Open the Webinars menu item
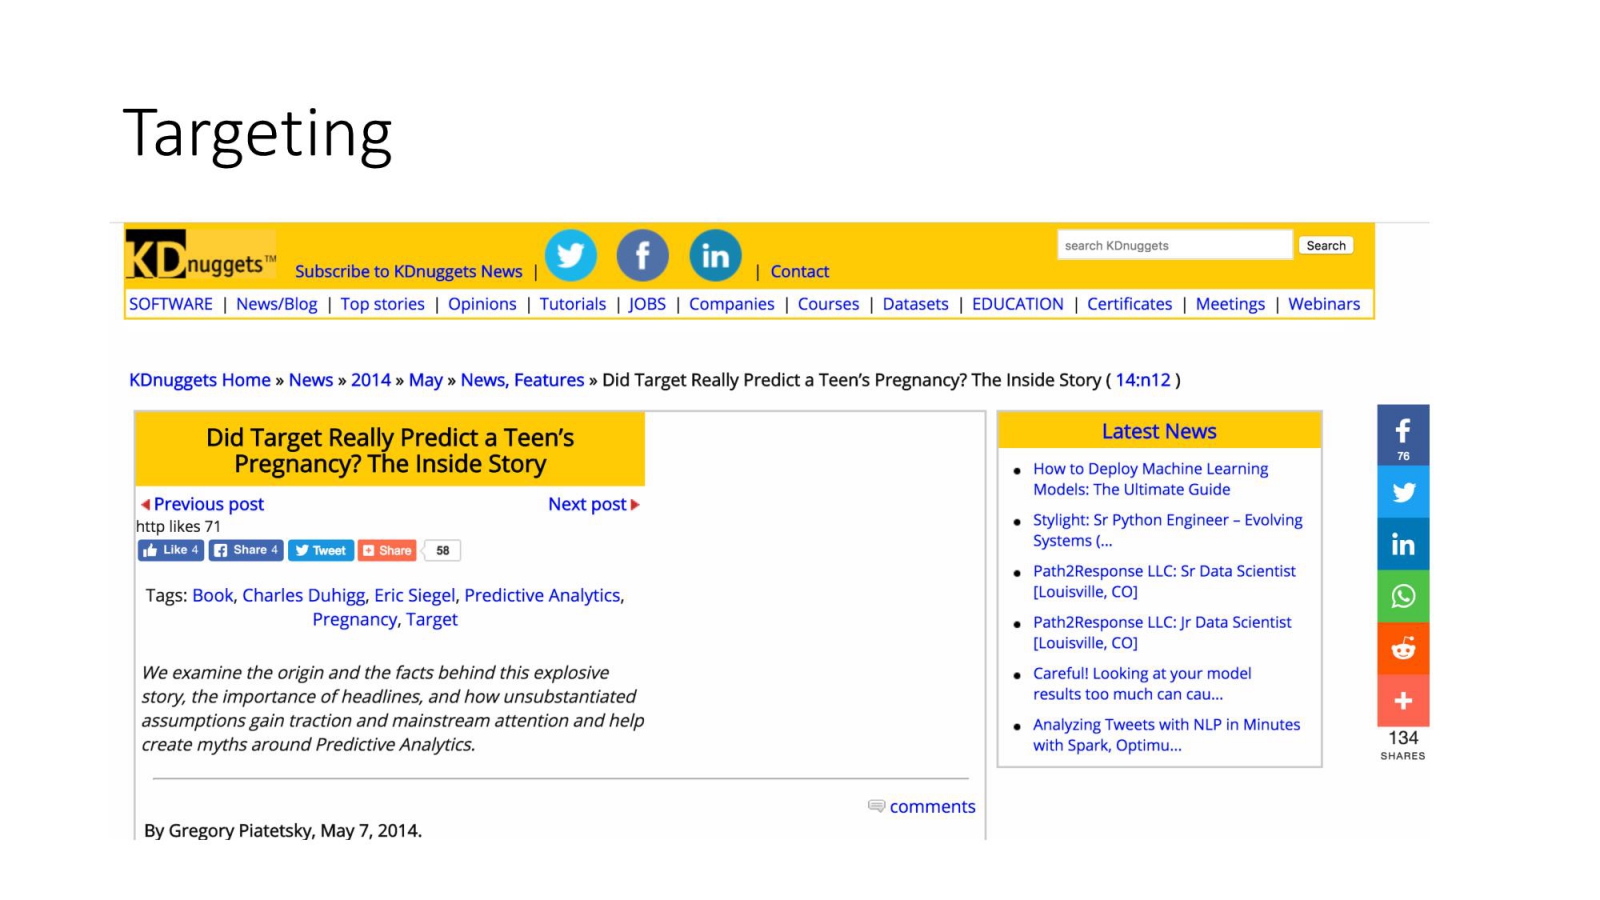The width and height of the screenshot is (1600, 900). tap(1324, 304)
